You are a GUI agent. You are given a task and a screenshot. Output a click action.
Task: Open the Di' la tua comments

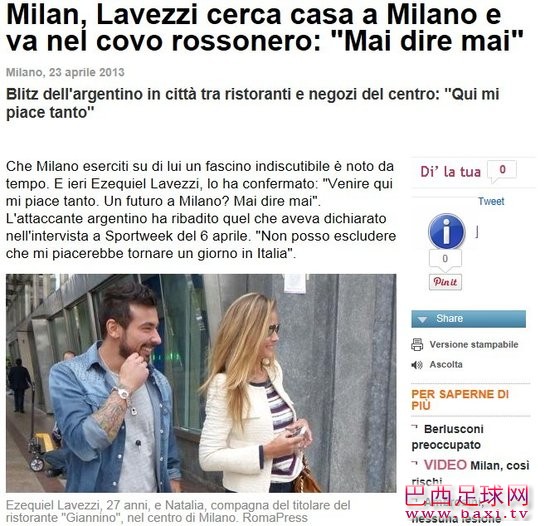coord(450,172)
